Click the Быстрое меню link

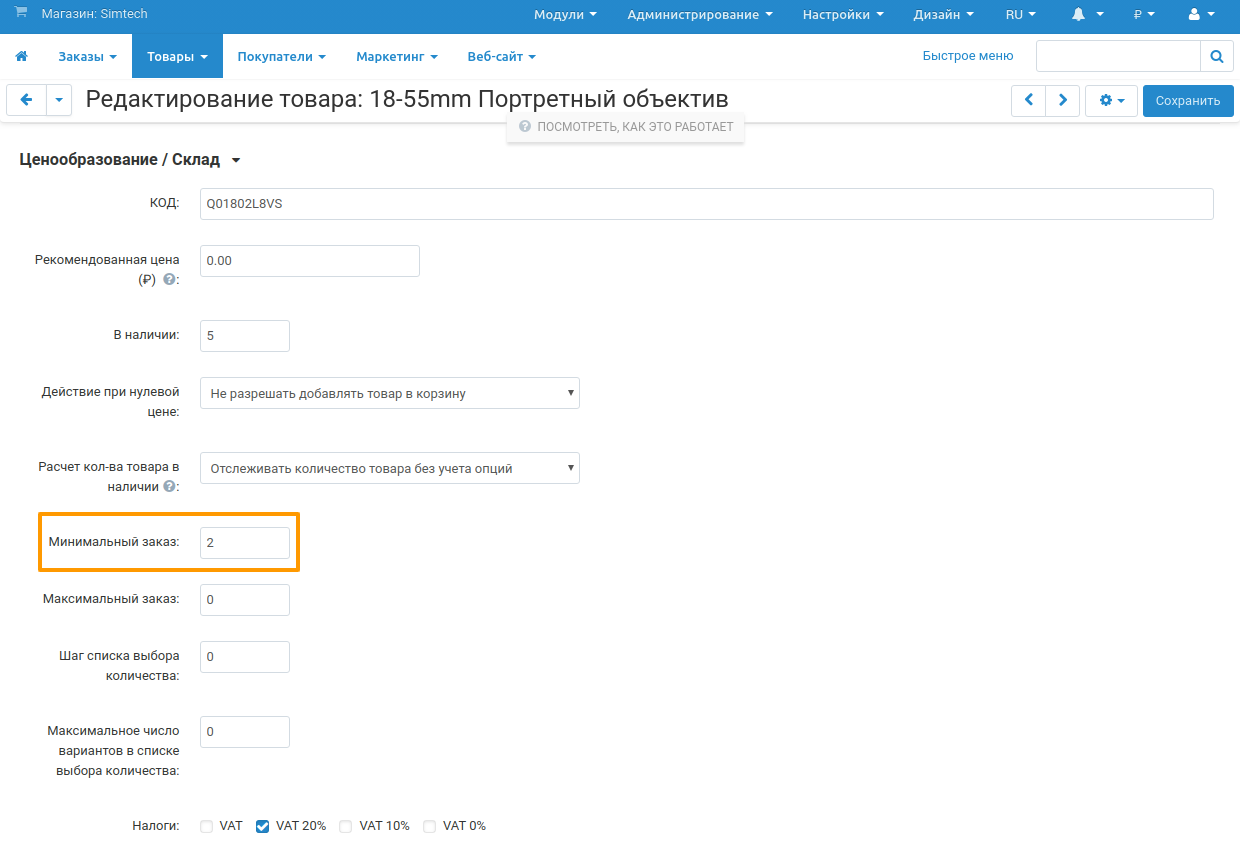click(x=967, y=56)
